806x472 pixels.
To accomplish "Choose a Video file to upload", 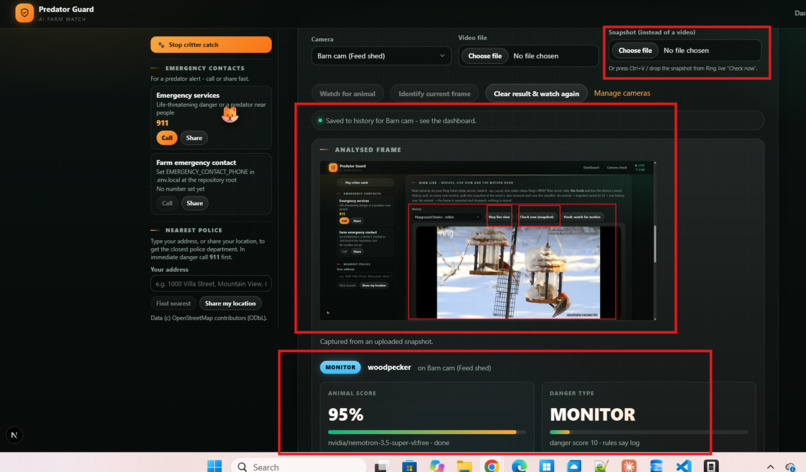I will 484,56.
